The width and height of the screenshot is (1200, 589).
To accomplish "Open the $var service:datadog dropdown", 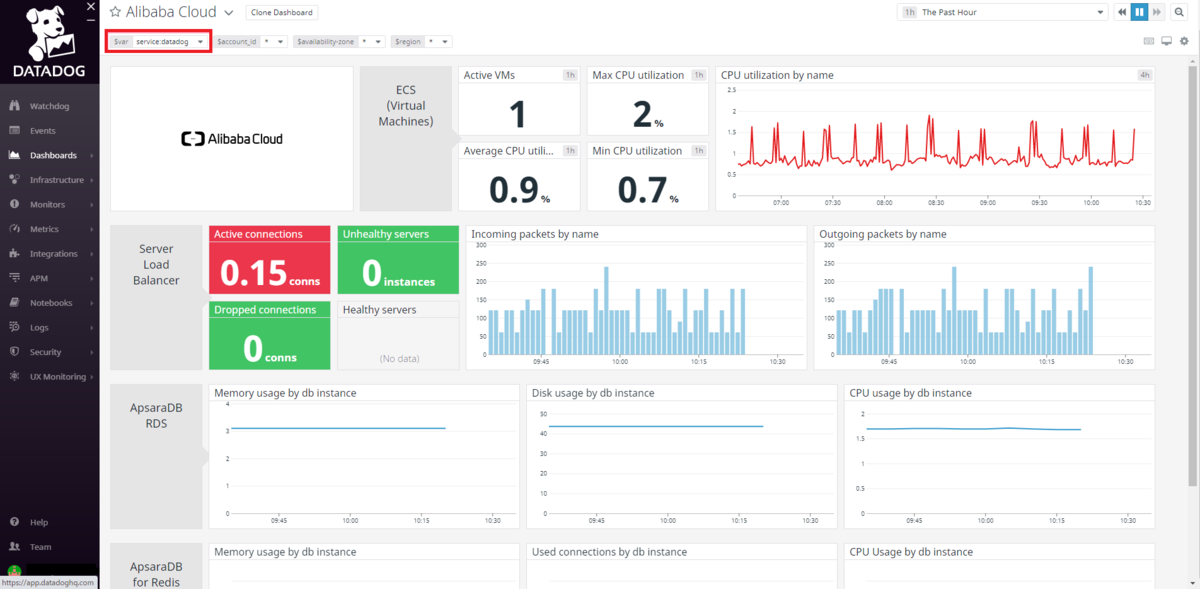I will tap(158, 42).
